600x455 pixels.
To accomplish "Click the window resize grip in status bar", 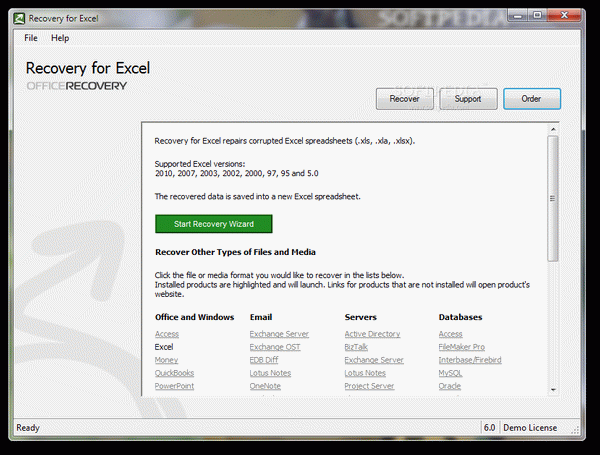I will [x=575, y=431].
